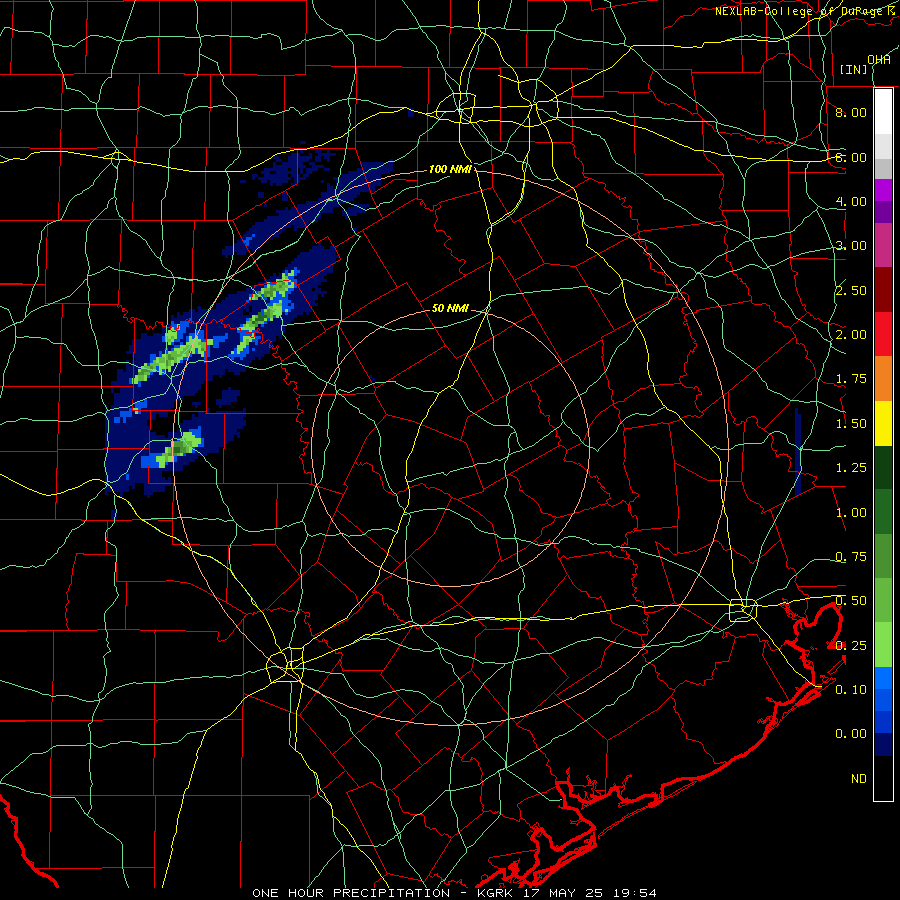The height and width of the screenshot is (900, 900).
Task: Click the 100 NMI range ring label
Action: [449, 169]
